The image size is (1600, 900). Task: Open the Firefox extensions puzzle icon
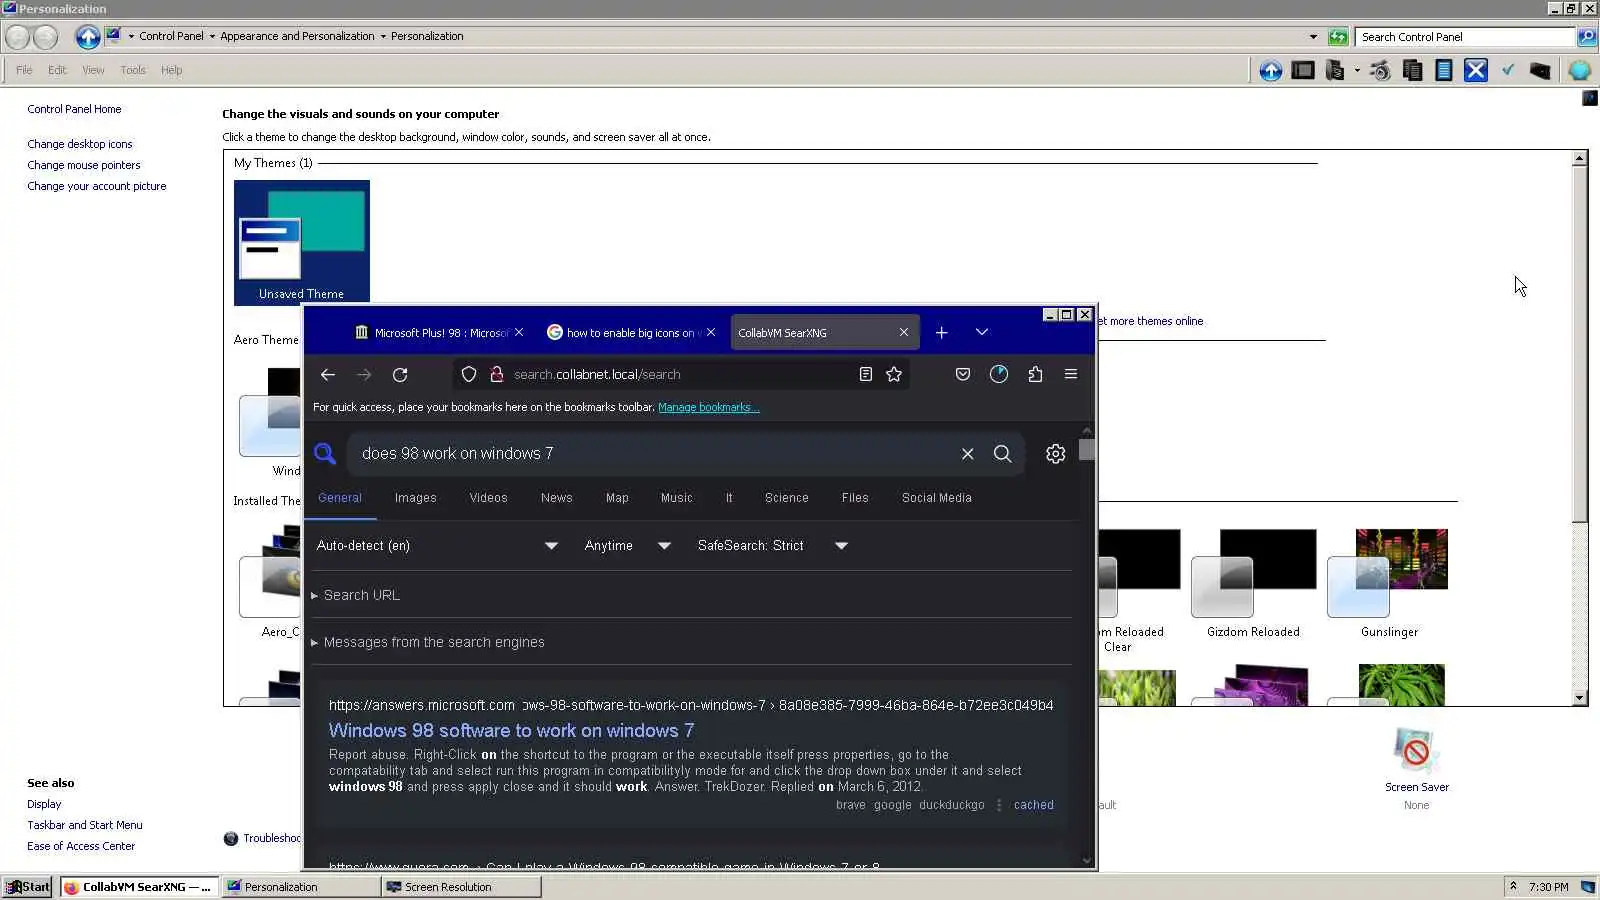(x=1035, y=374)
